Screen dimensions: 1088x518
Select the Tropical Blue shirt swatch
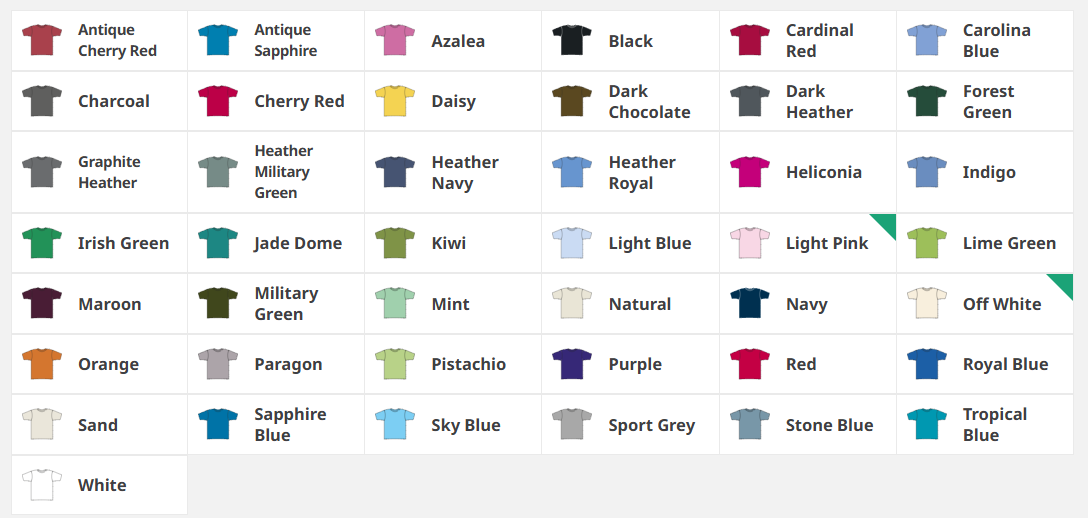927,424
